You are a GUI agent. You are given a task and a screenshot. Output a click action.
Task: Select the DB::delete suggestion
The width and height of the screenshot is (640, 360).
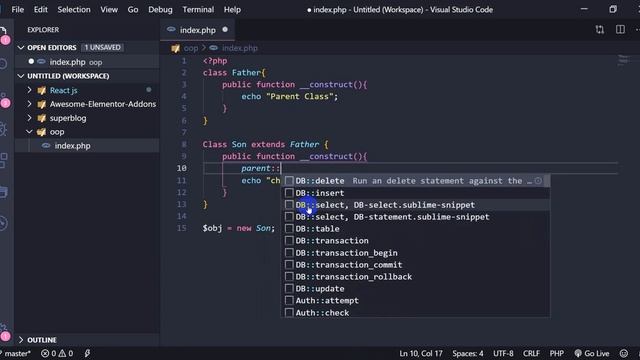pos(416,181)
